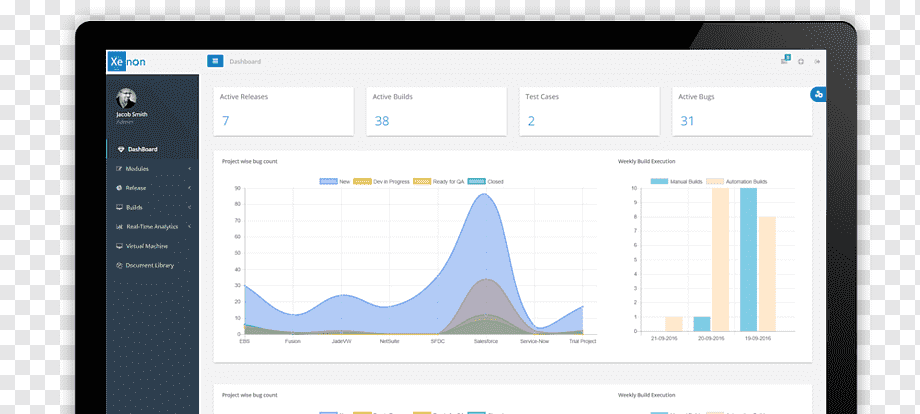Click the Active Builds count 38
The image size is (920, 414).
382,121
